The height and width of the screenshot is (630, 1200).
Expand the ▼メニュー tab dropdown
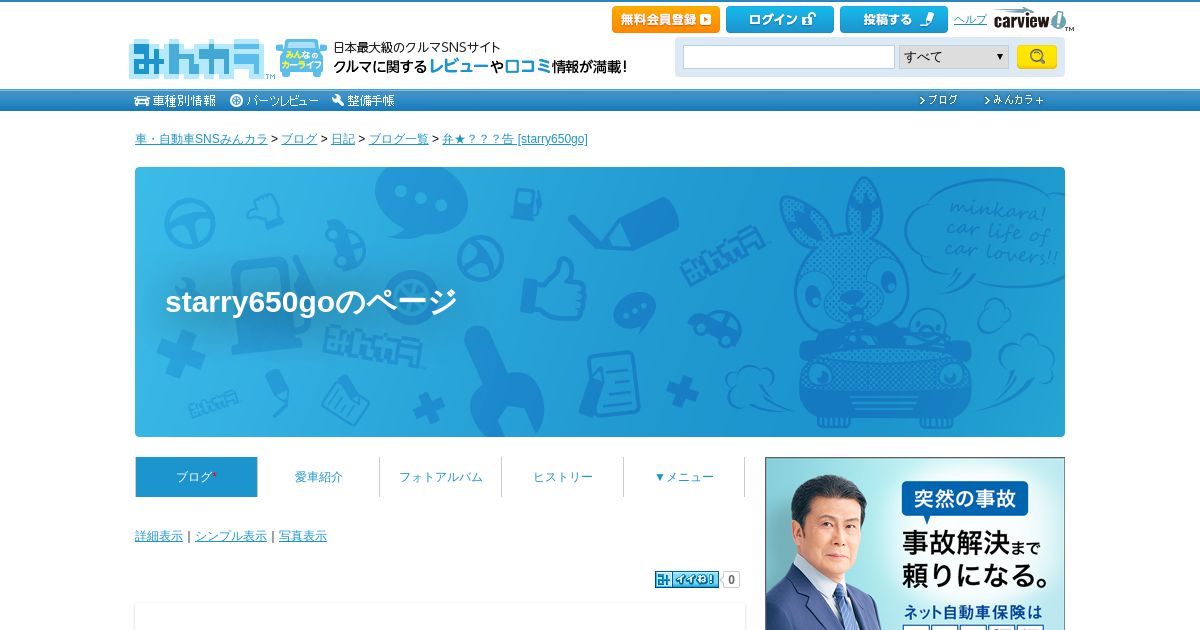(684, 477)
